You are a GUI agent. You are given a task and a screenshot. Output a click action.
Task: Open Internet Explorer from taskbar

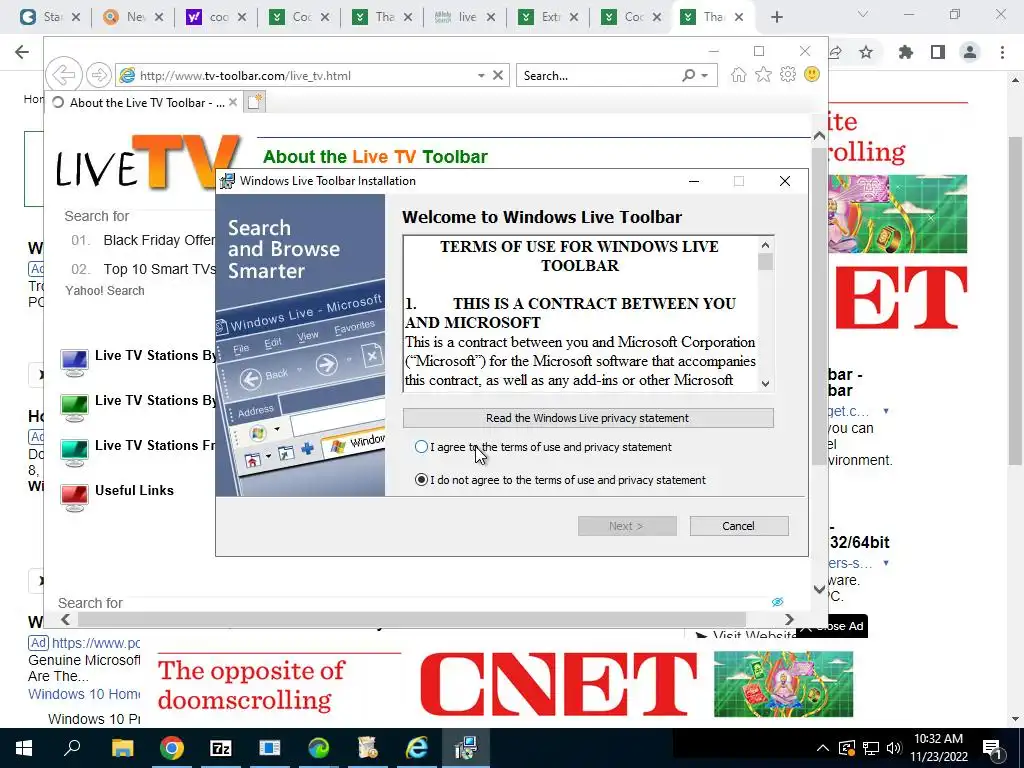(417, 748)
